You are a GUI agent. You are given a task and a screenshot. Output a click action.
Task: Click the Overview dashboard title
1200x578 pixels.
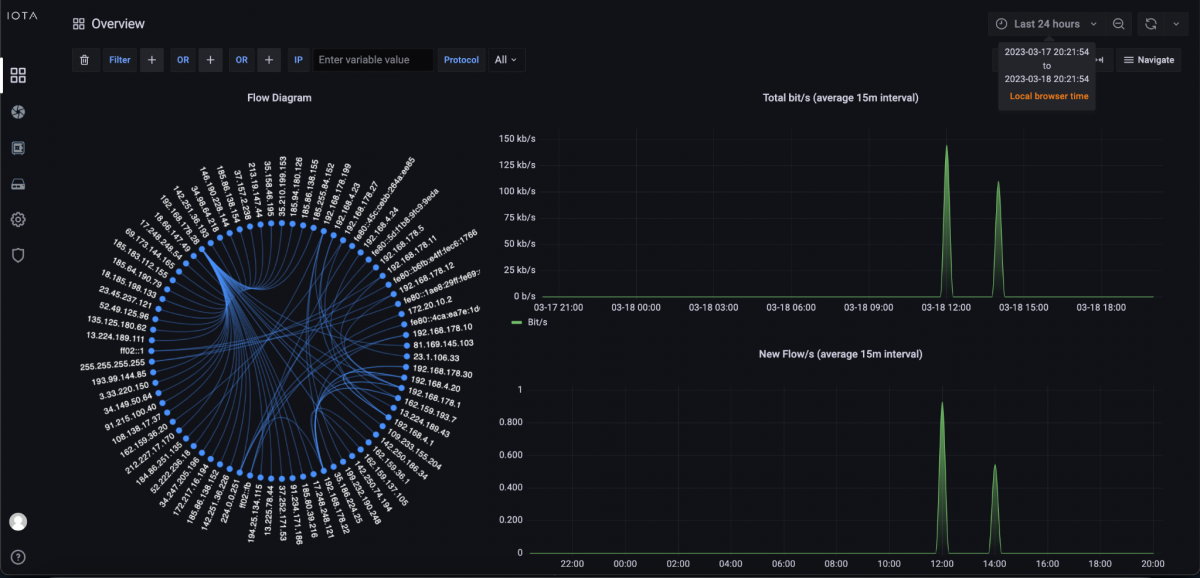(x=117, y=24)
